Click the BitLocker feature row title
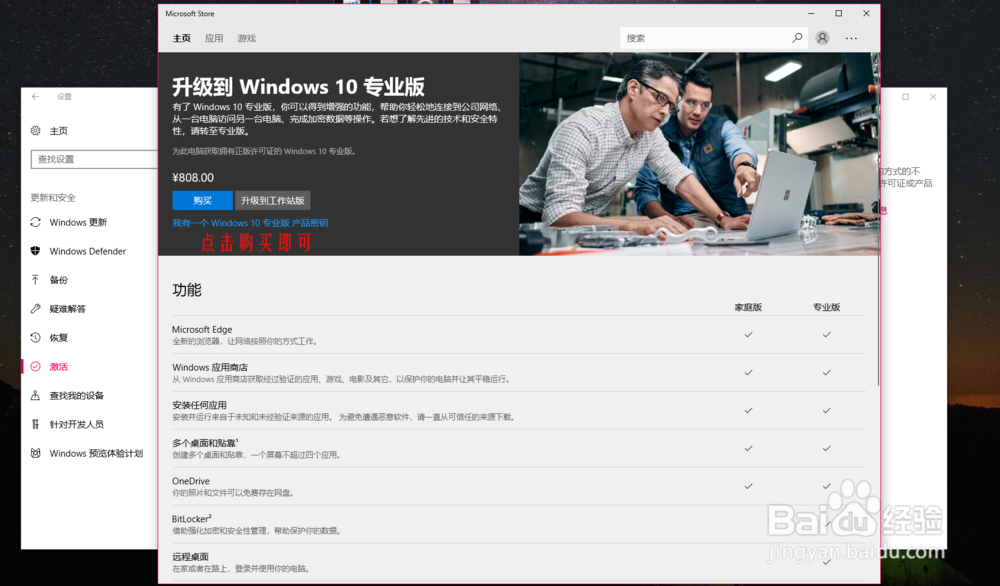This screenshot has height=586, width=1000. click(191, 518)
